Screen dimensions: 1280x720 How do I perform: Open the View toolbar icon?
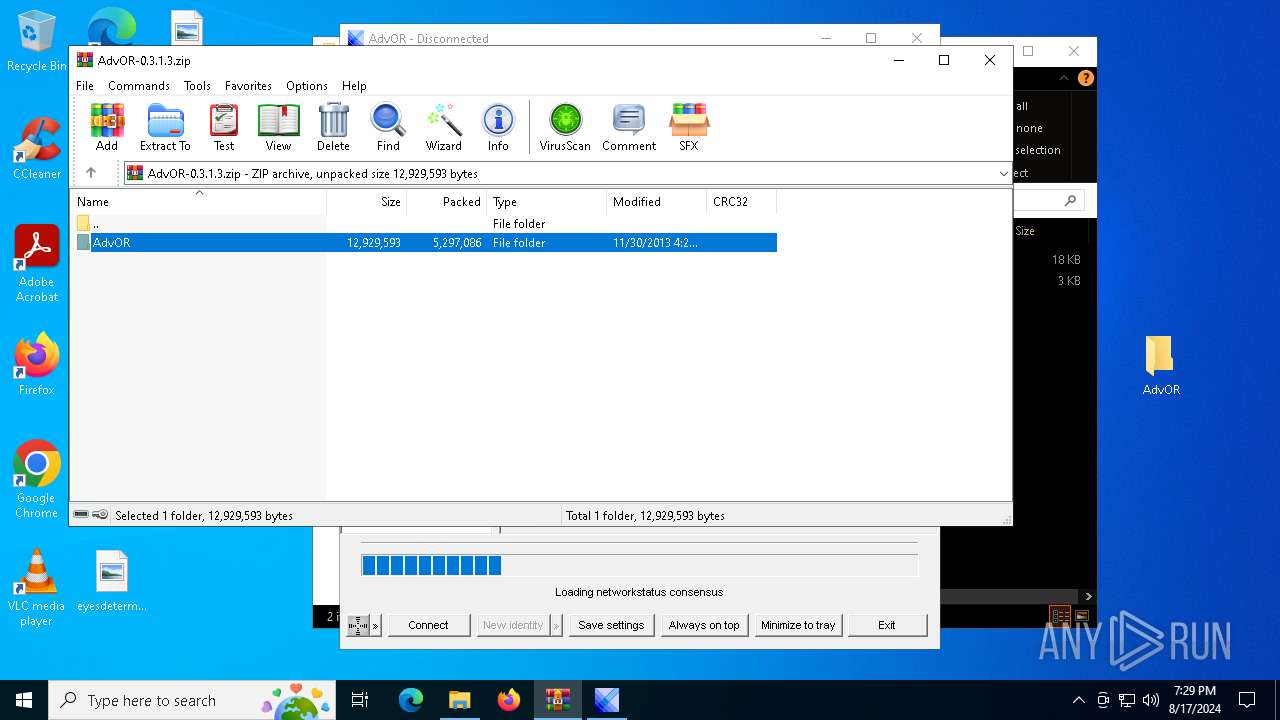pyautogui.click(x=278, y=127)
